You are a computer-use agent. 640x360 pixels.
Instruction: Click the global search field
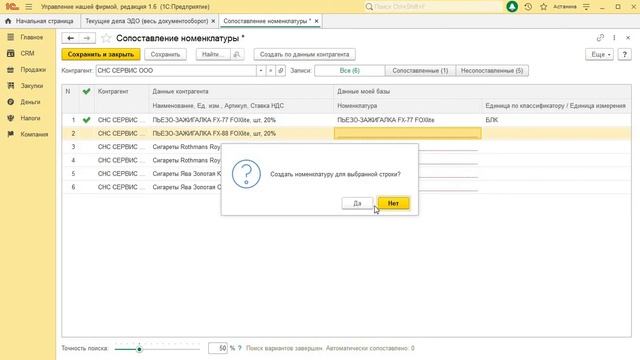pos(433,7)
